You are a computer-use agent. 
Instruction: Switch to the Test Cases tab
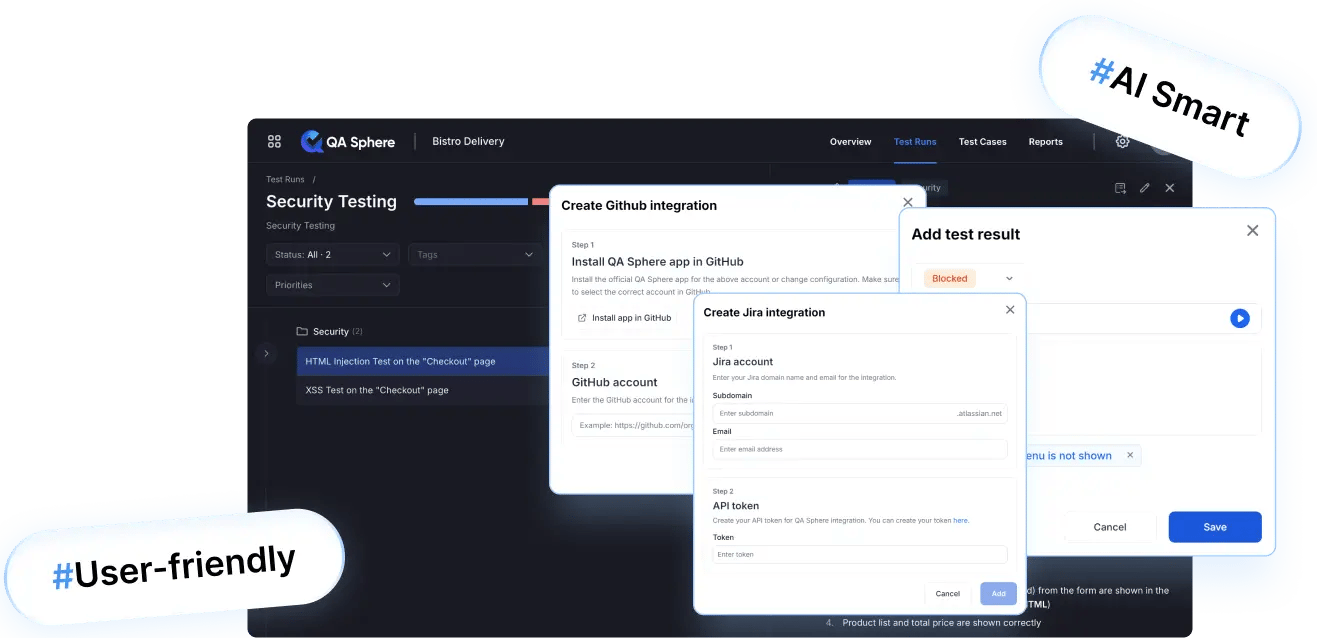(x=982, y=142)
